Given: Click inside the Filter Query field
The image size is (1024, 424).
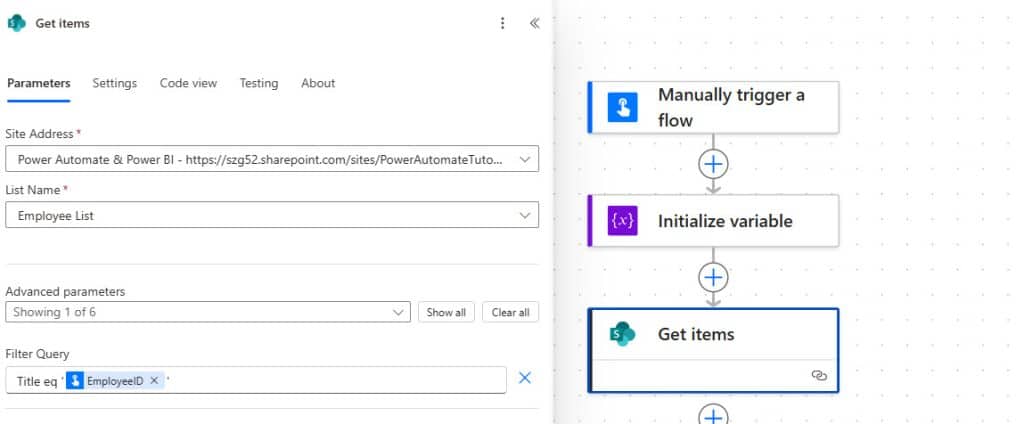Looking at the screenshot, I should pos(255,380).
